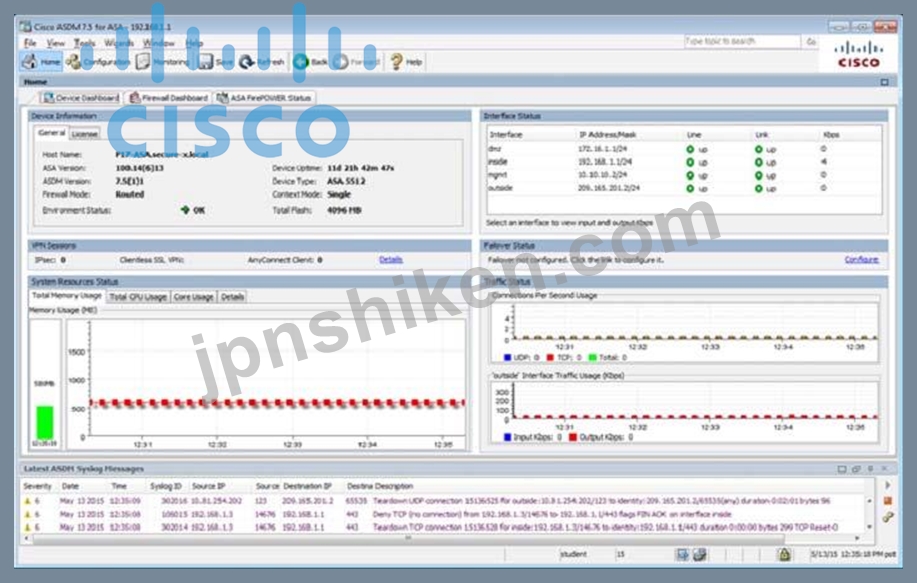Select the inside interface row
Image resolution: width=917 pixels, height=583 pixels.
(683, 162)
